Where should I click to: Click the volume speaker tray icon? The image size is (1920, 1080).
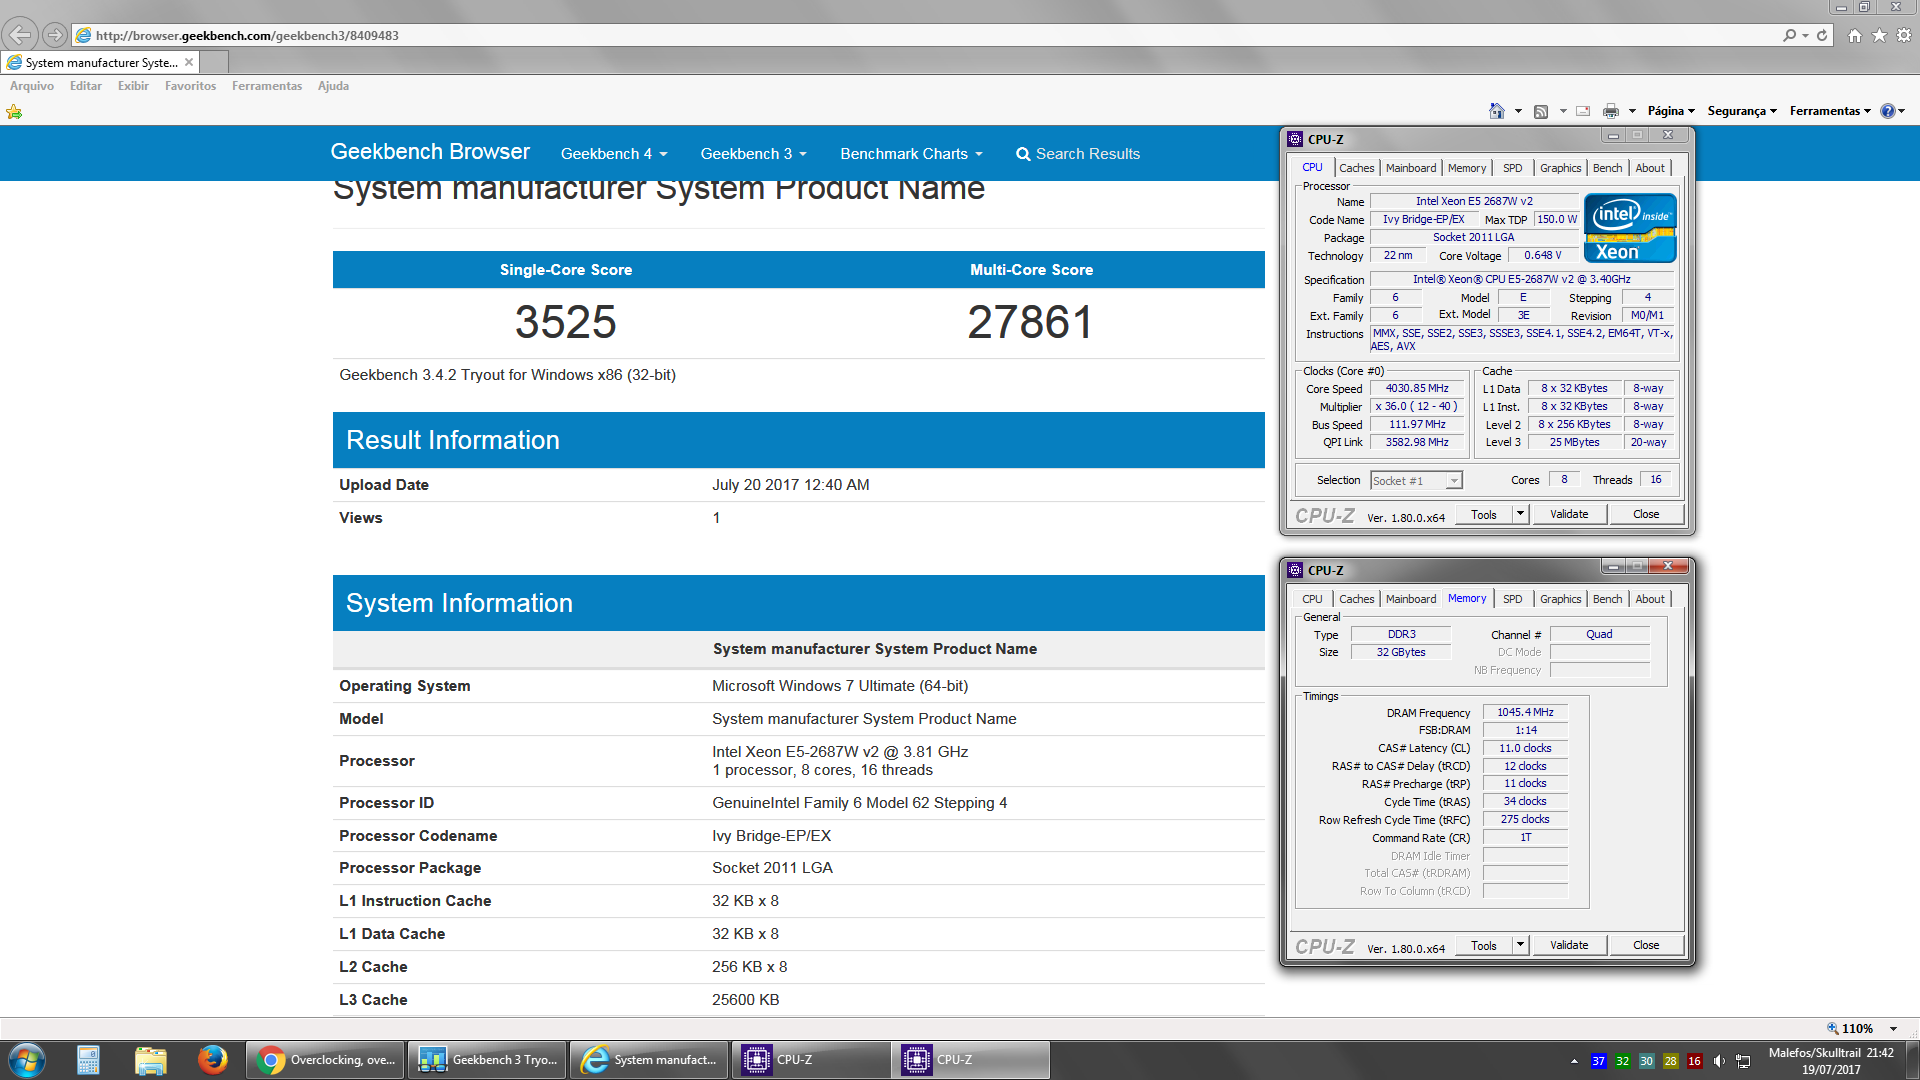click(x=1719, y=1061)
